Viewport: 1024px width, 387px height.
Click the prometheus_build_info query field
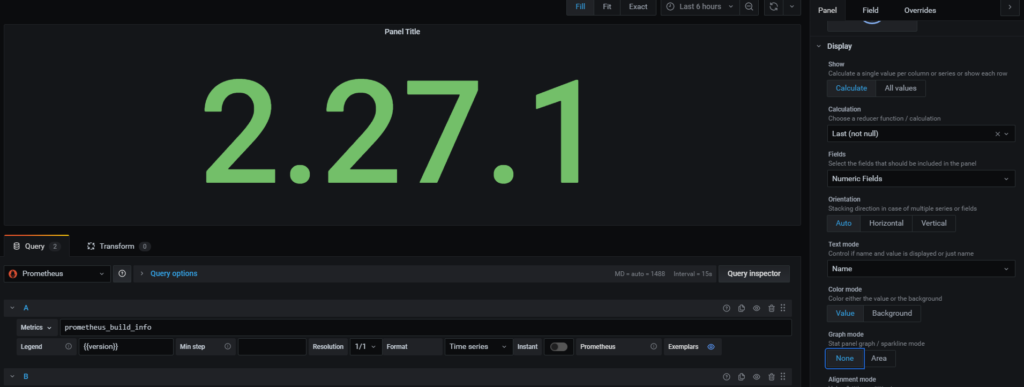tap(425, 328)
